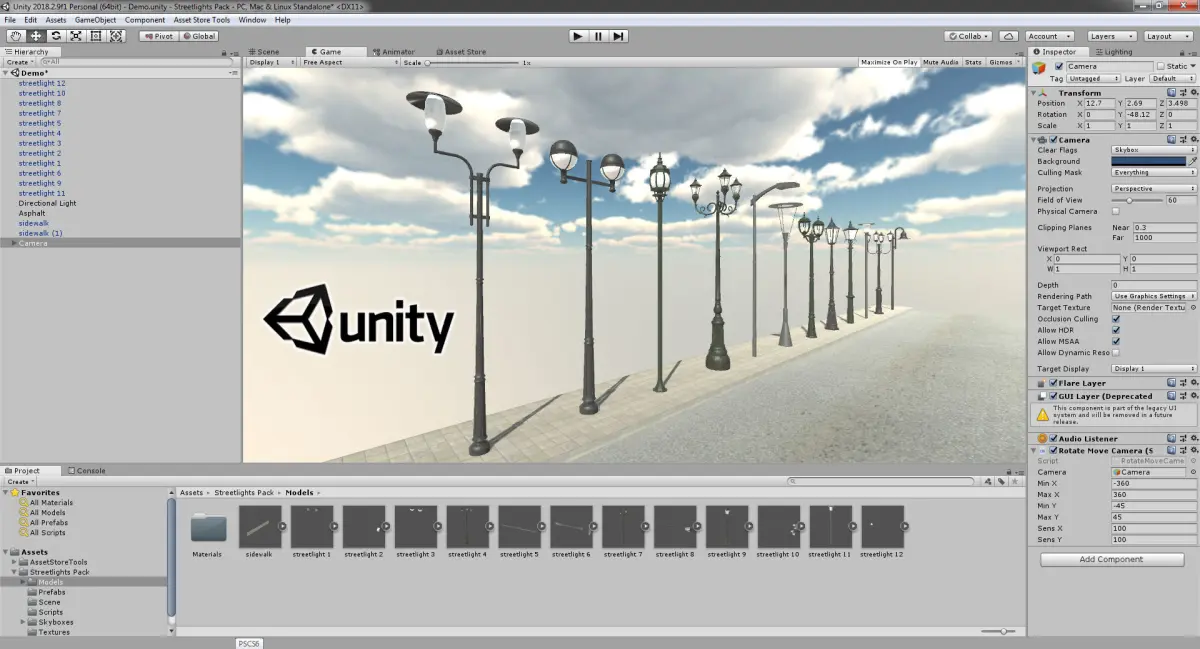Switch to the Animator tab
This screenshot has width=1200, height=649.
pyautogui.click(x=394, y=52)
